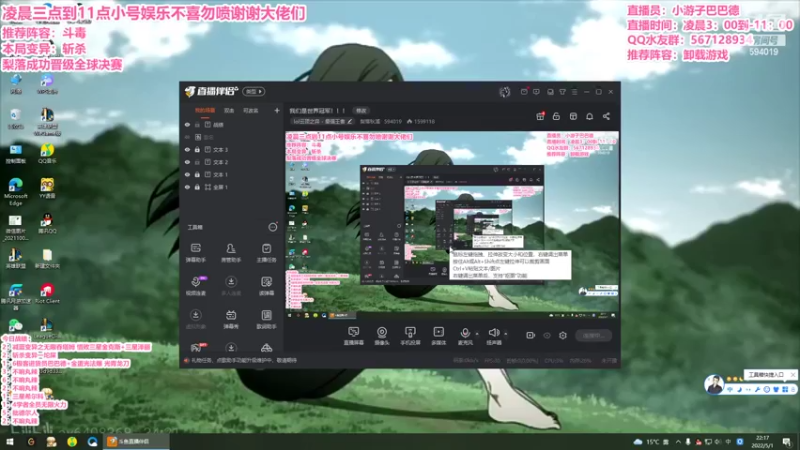The image size is (800, 450).
Task: Open the feedback chat icon in title bar
Action: point(536,92)
